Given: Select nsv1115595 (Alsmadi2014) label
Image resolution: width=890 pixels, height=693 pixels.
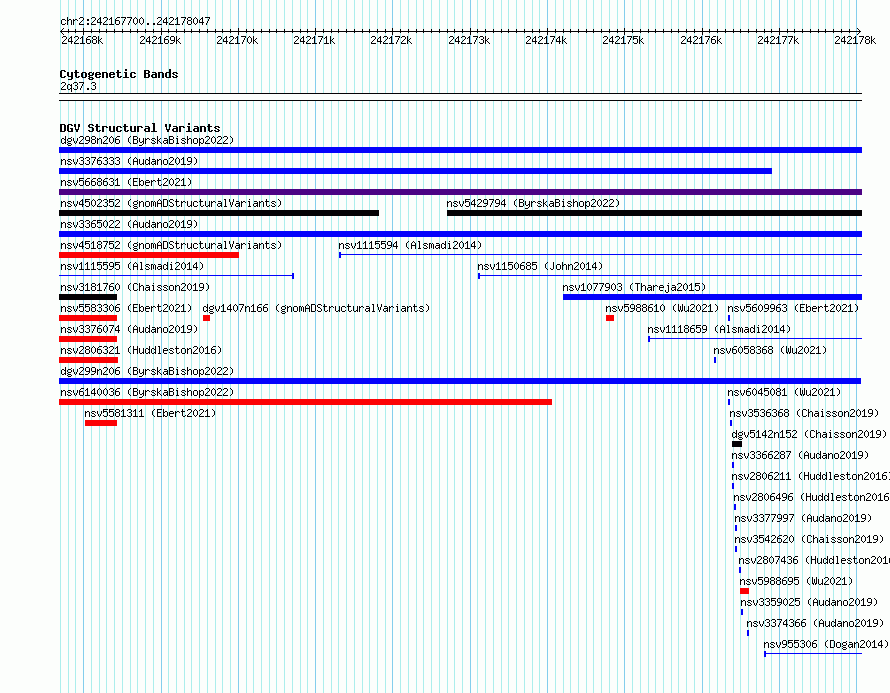Looking at the screenshot, I should point(132,266).
